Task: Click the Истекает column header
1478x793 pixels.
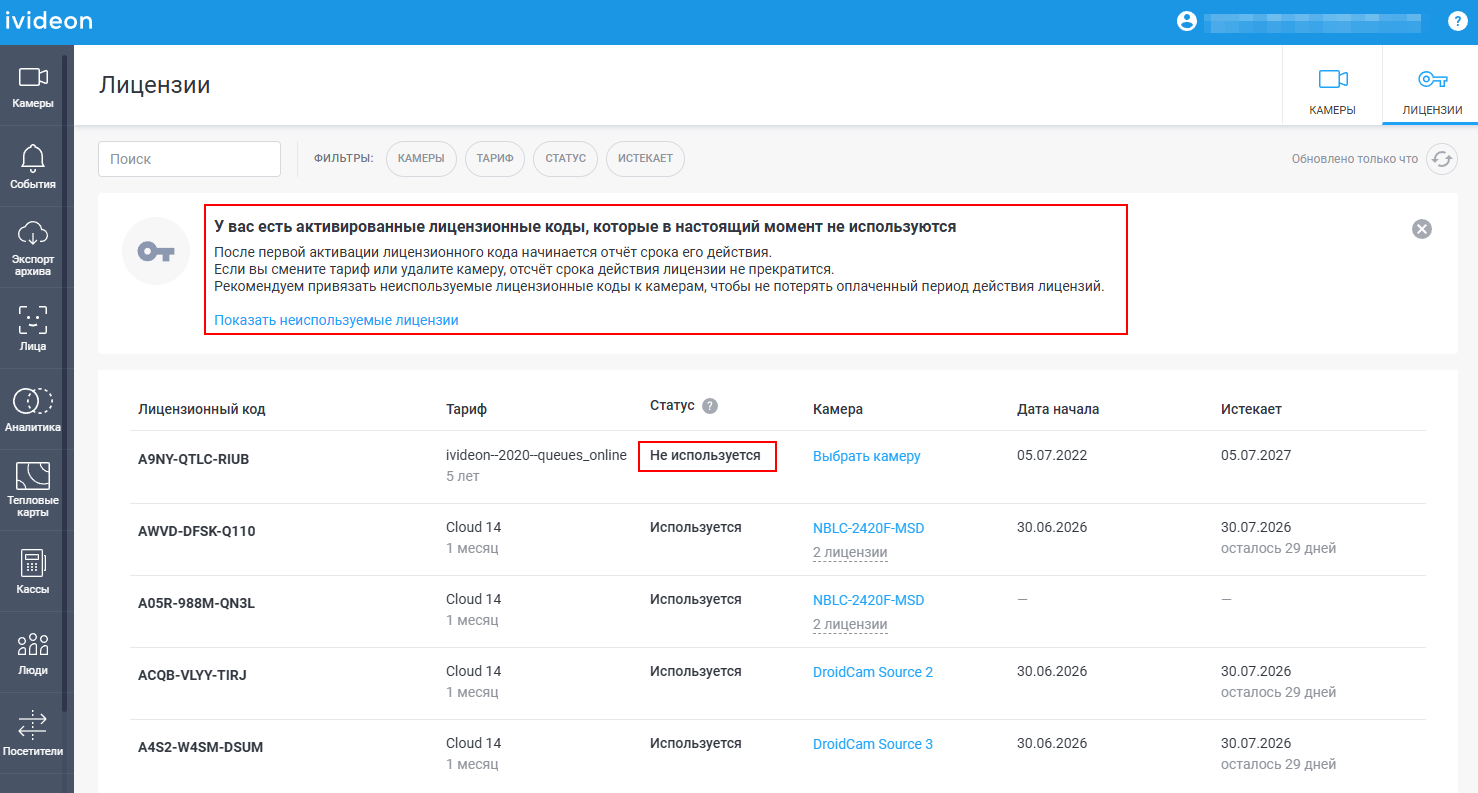Action: pos(1251,409)
